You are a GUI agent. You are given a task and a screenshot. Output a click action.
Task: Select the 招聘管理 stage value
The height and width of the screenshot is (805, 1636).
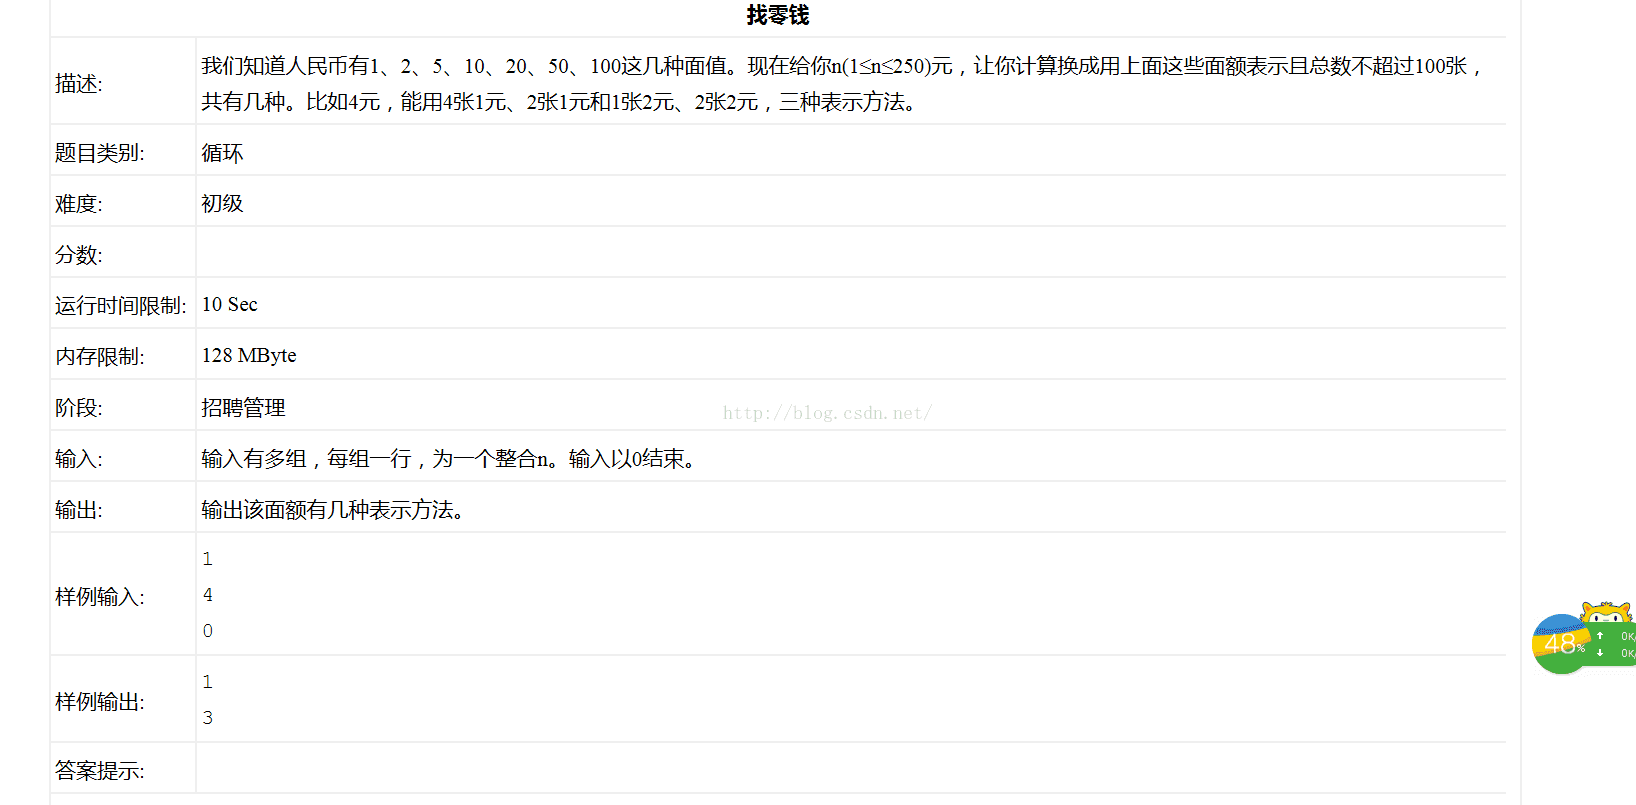coord(243,407)
